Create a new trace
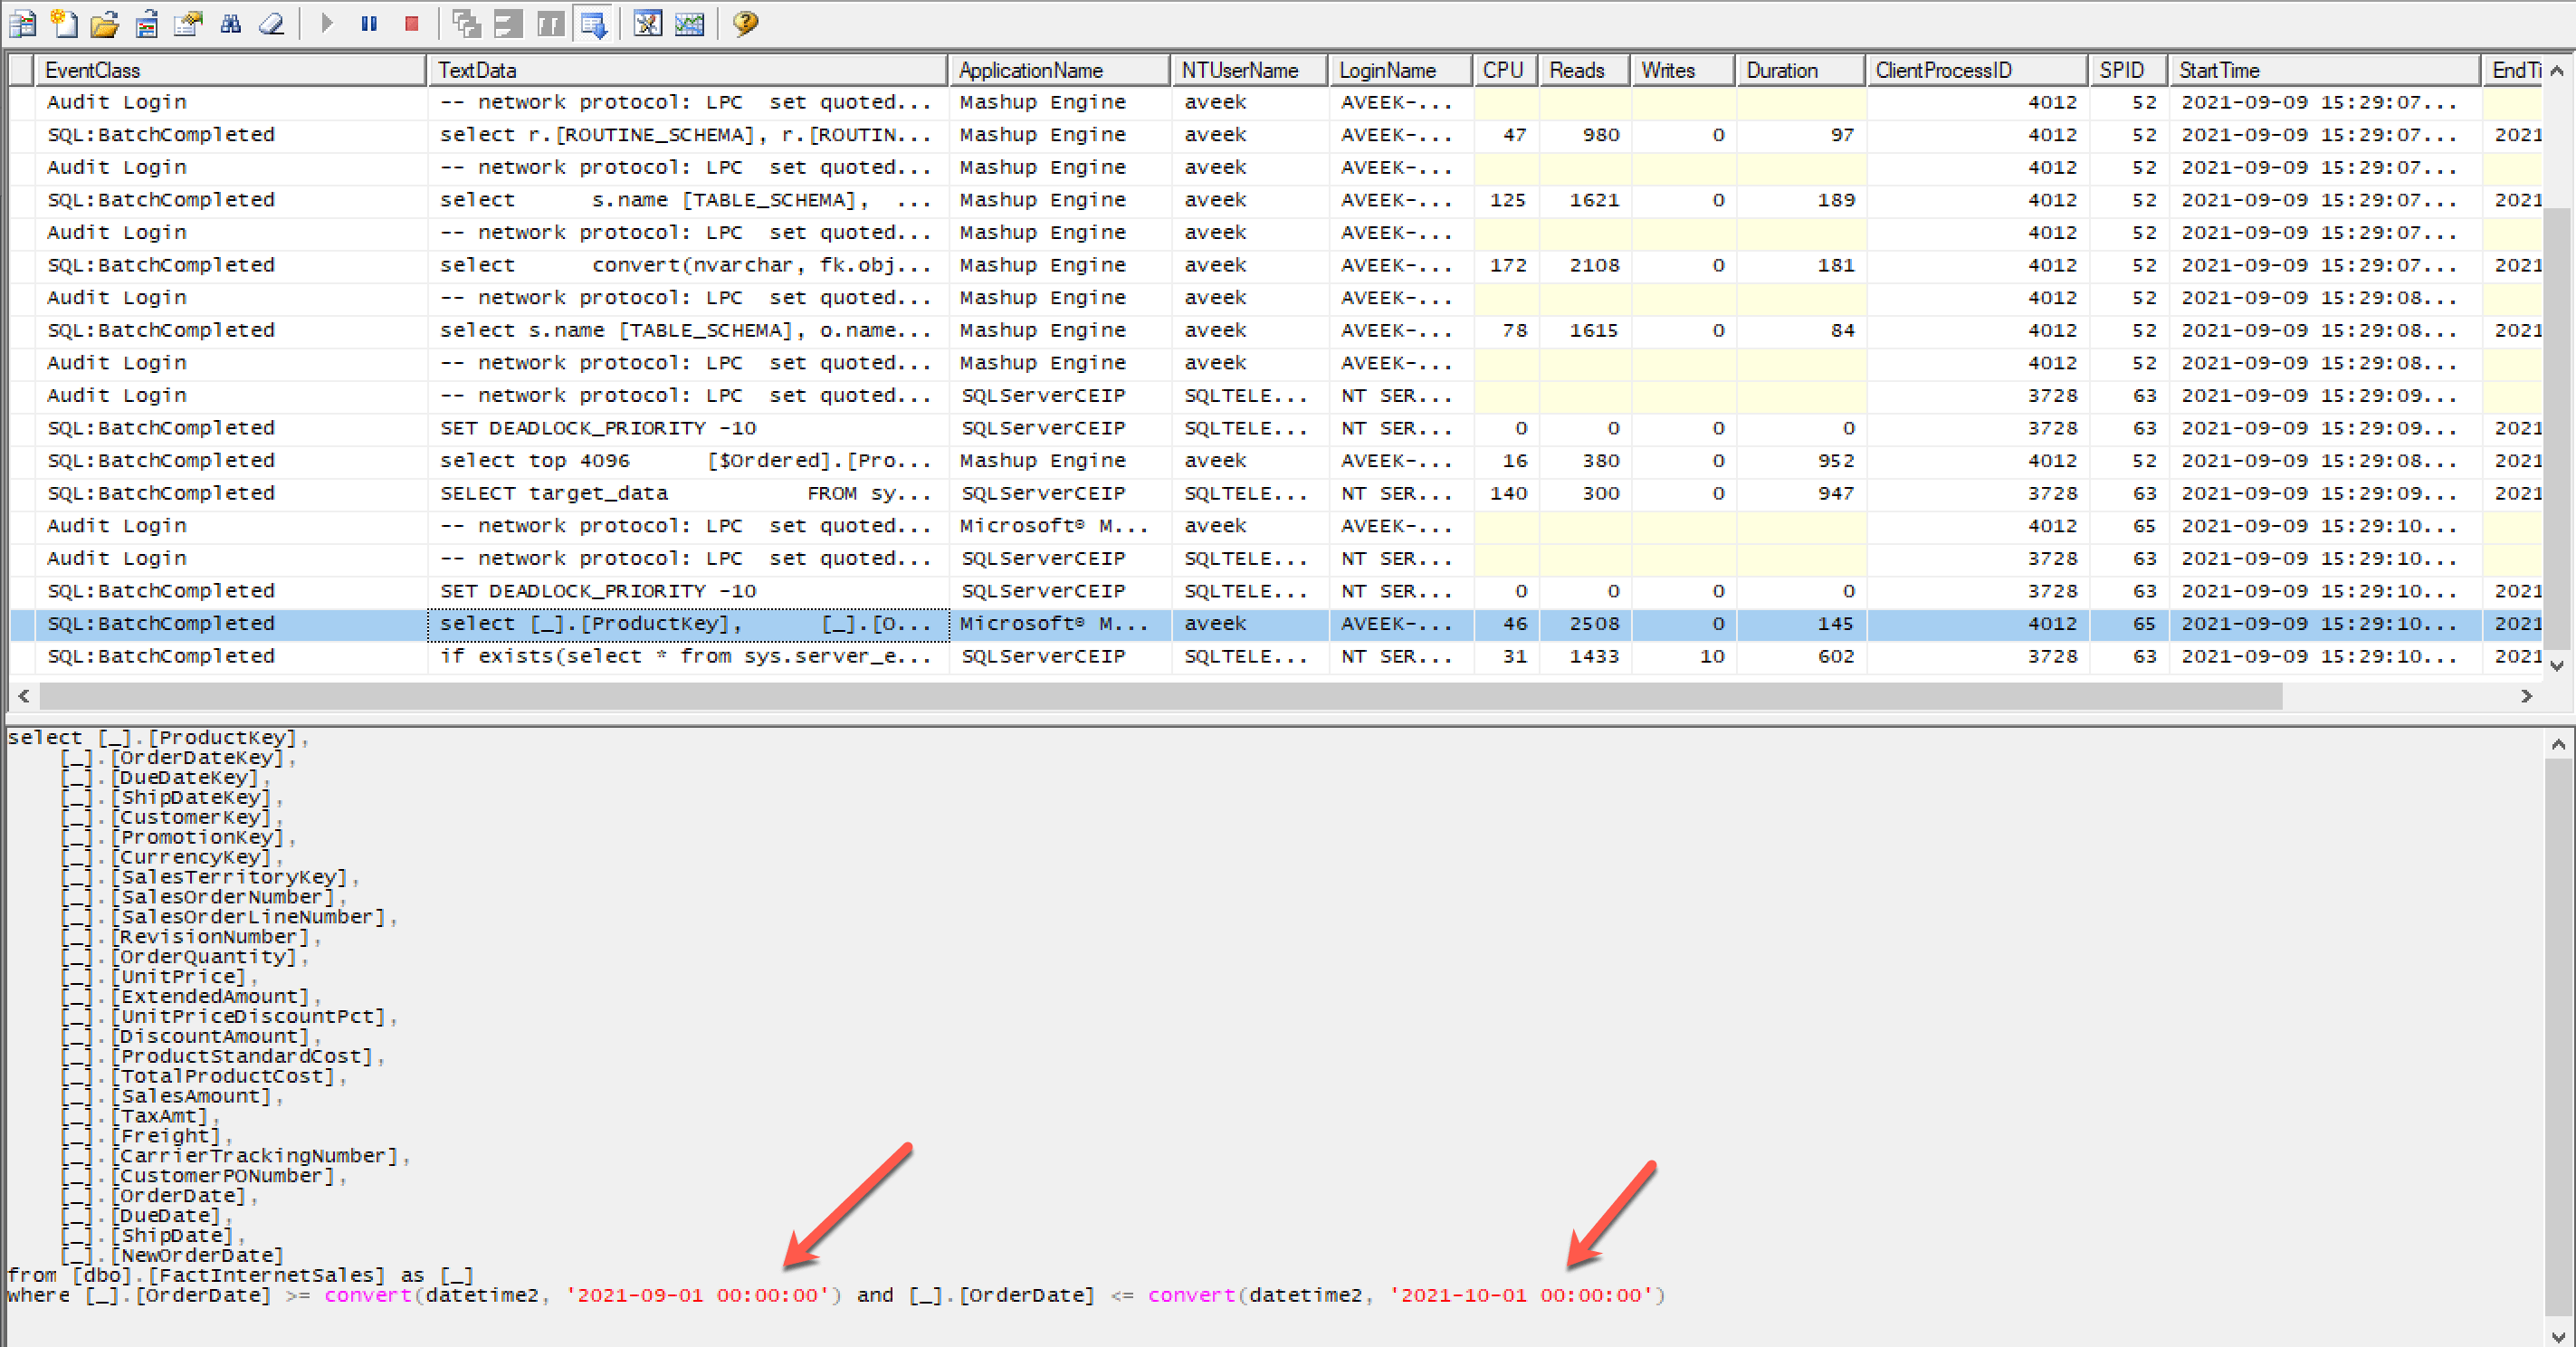This screenshot has width=2576, height=1347. [x=22, y=23]
